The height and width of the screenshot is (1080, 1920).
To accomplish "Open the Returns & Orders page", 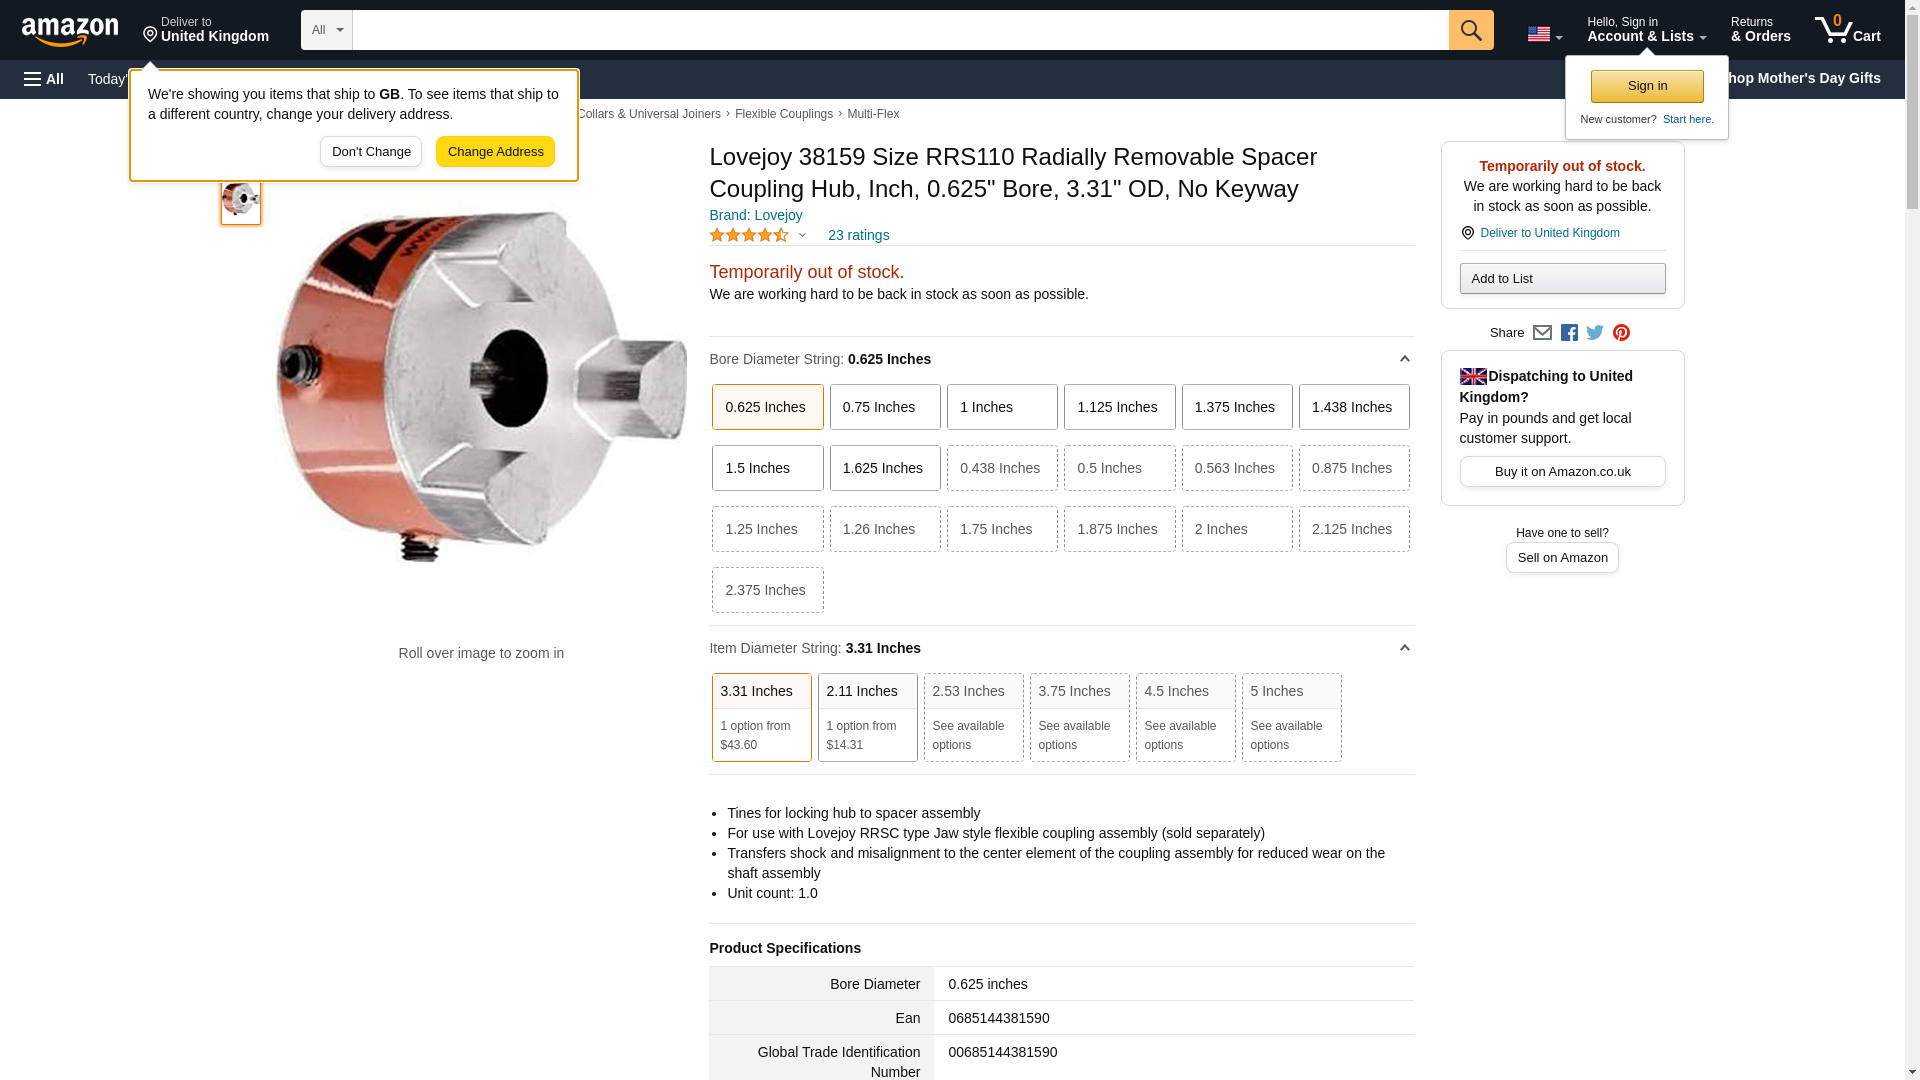I will coord(1760,30).
